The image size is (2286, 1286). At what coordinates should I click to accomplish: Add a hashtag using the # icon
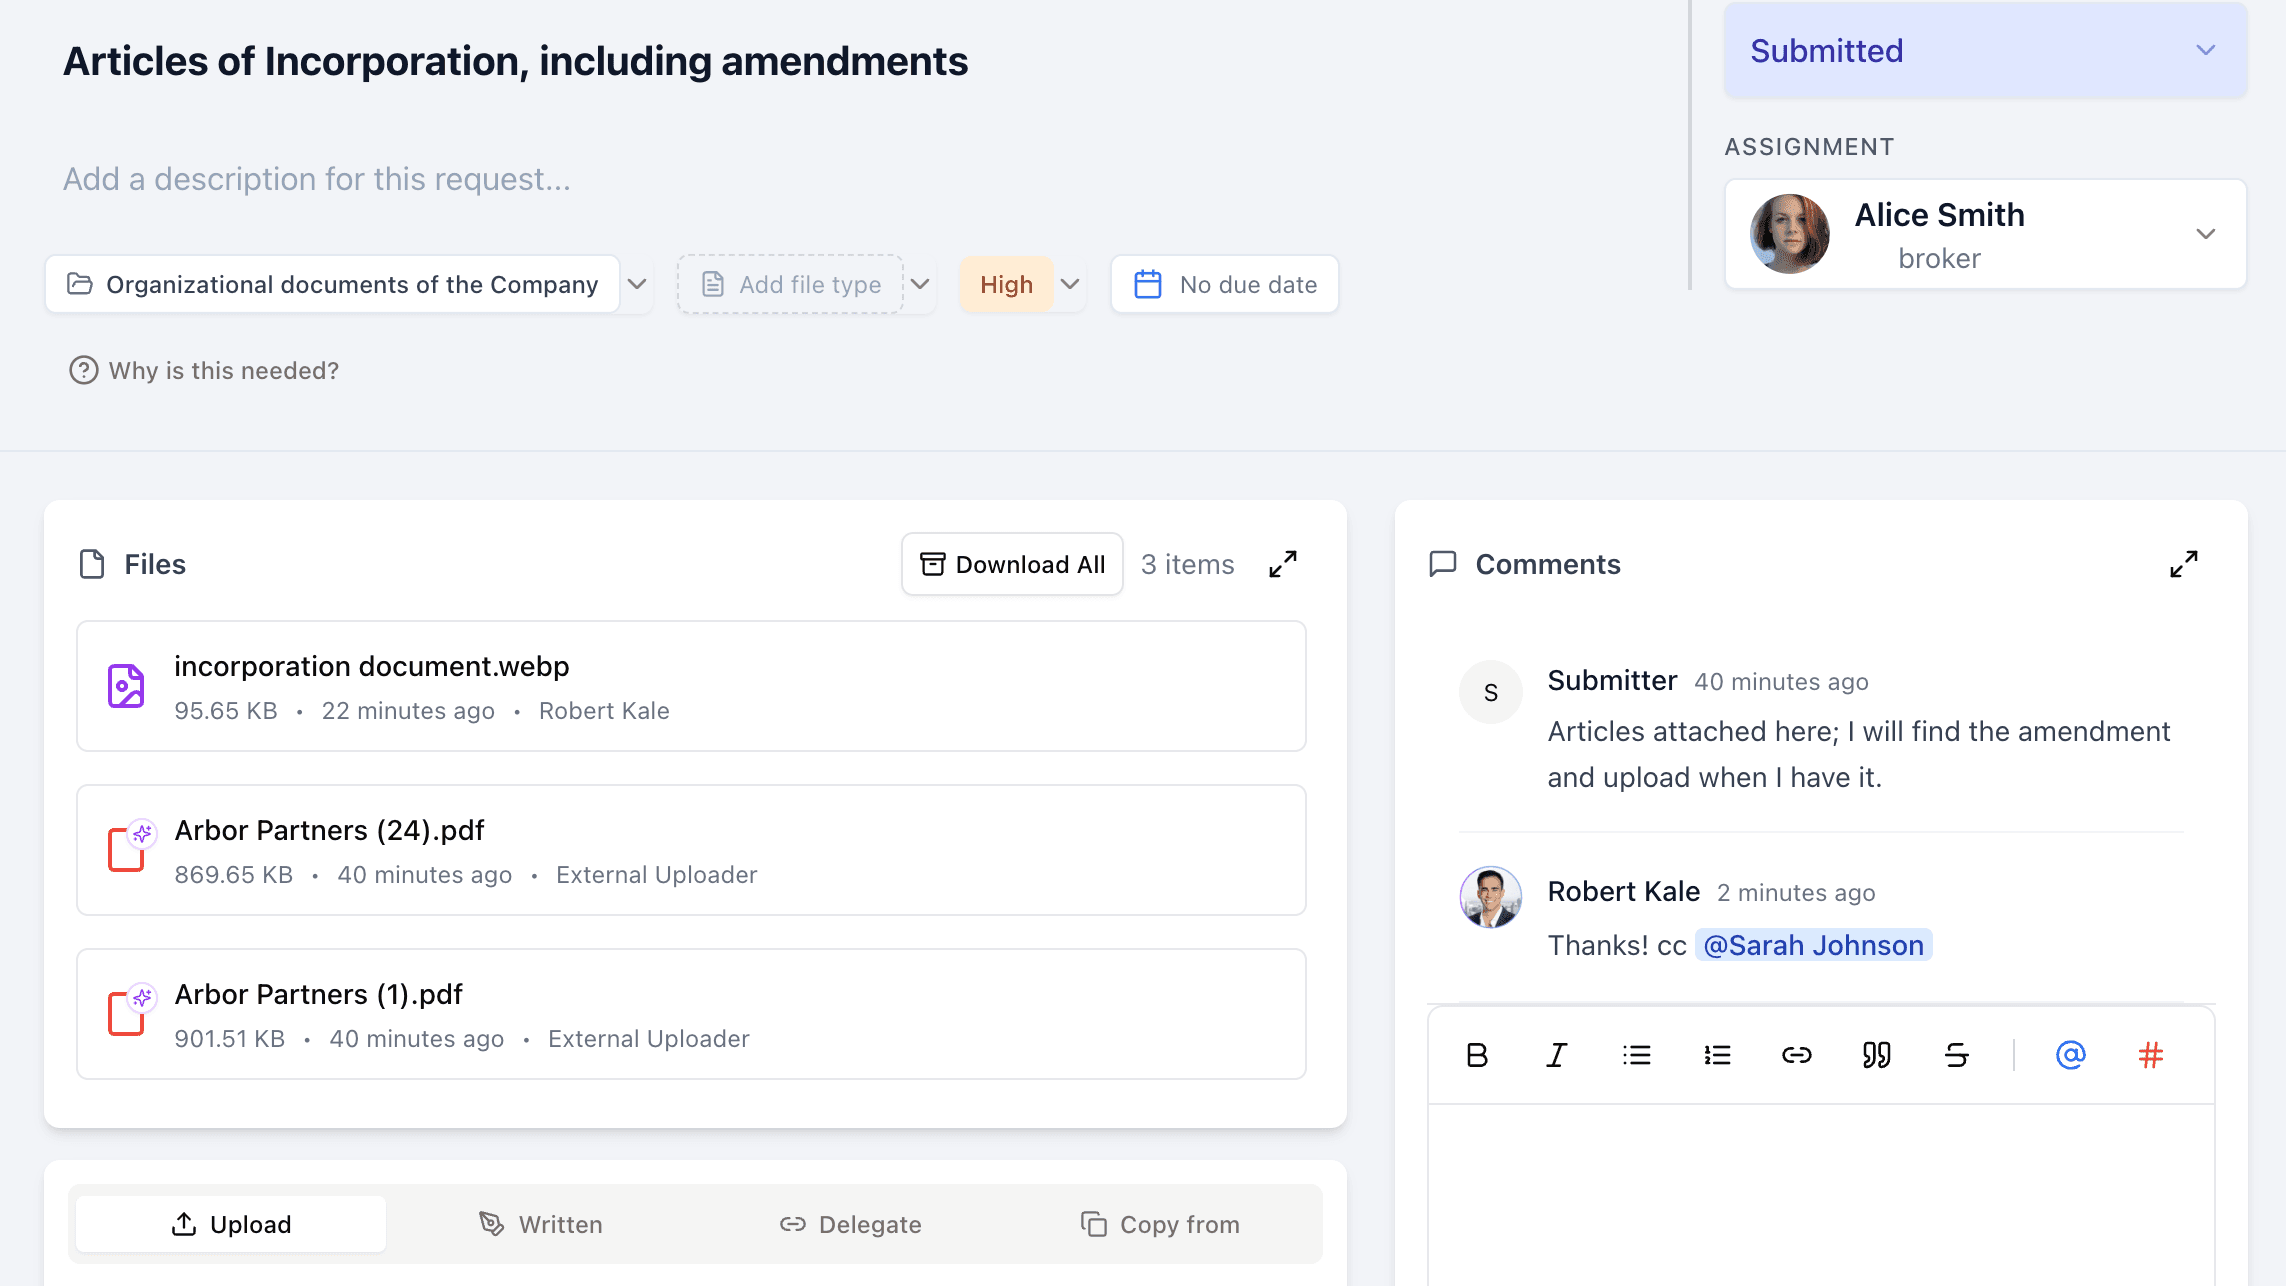[2149, 1055]
